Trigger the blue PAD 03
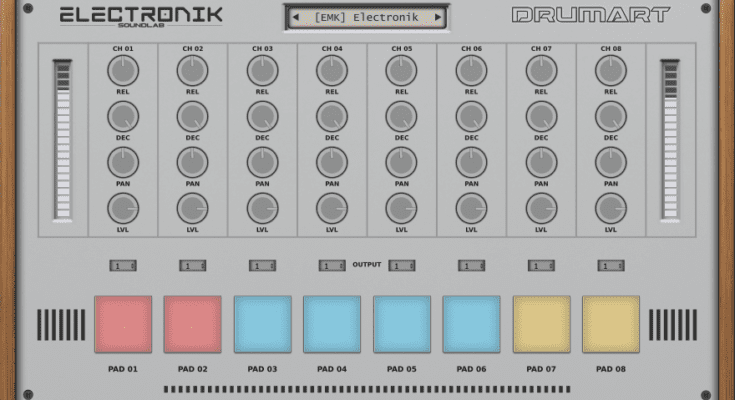The image size is (735, 400). tap(262, 324)
